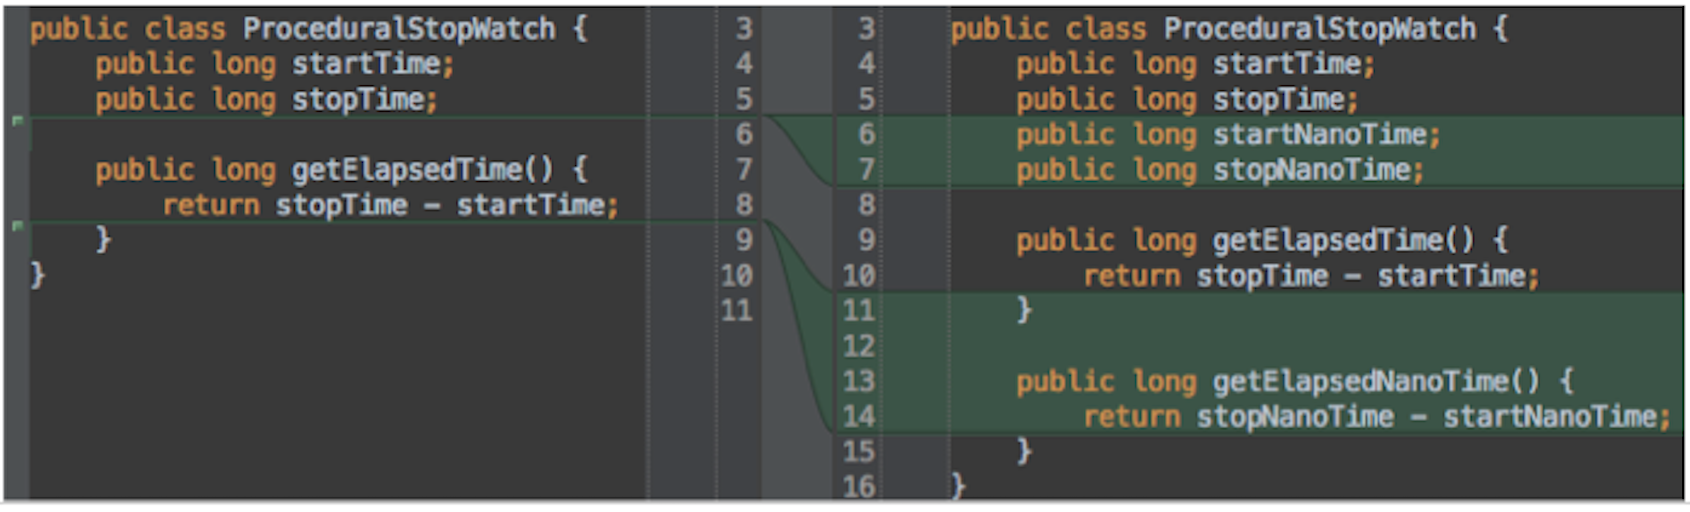
Task: Click line number 11 in left pane gutter
Action: point(736,311)
